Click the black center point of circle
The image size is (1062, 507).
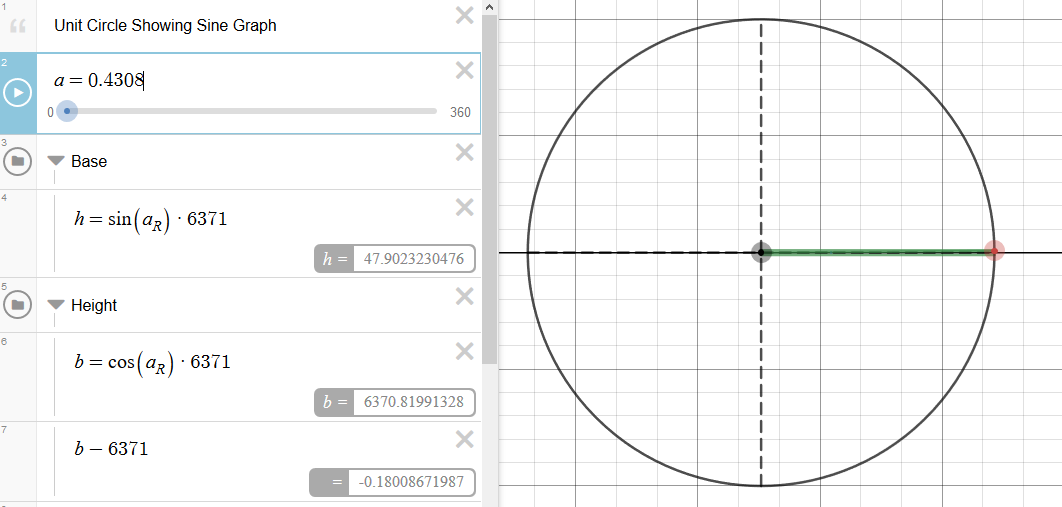pyautogui.click(x=761, y=252)
